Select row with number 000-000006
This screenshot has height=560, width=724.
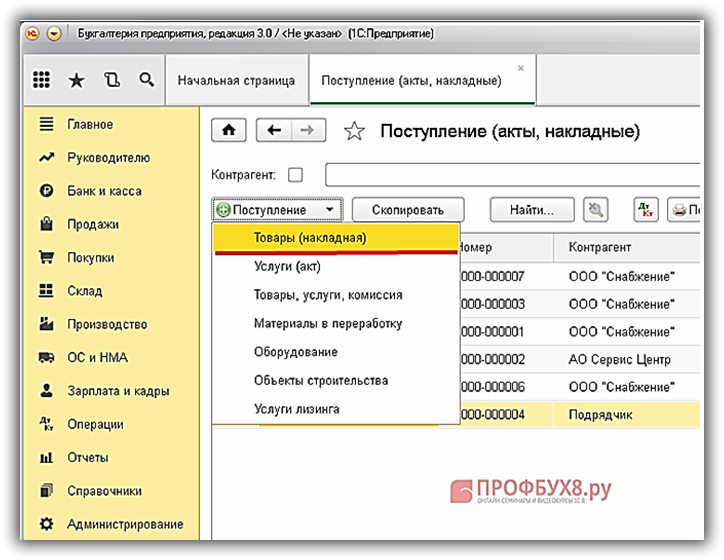click(579, 387)
